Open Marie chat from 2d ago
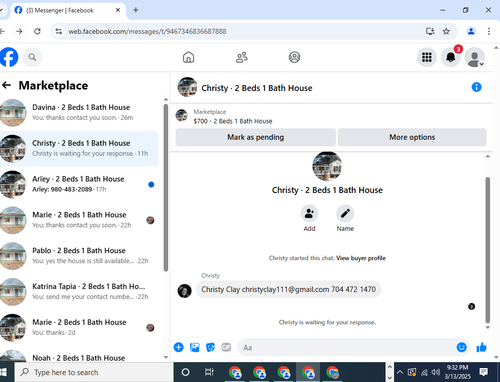Image resolution: width=500 pixels, height=382 pixels. [79, 327]
